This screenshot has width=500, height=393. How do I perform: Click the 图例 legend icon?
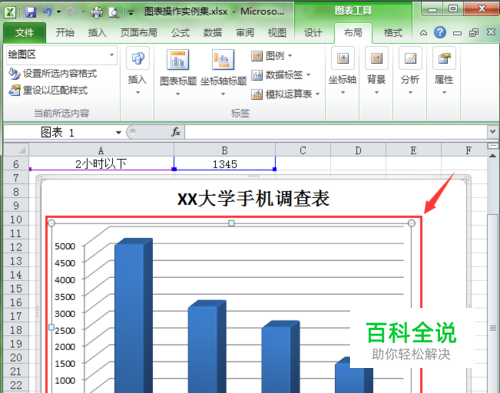pos(257,56)
